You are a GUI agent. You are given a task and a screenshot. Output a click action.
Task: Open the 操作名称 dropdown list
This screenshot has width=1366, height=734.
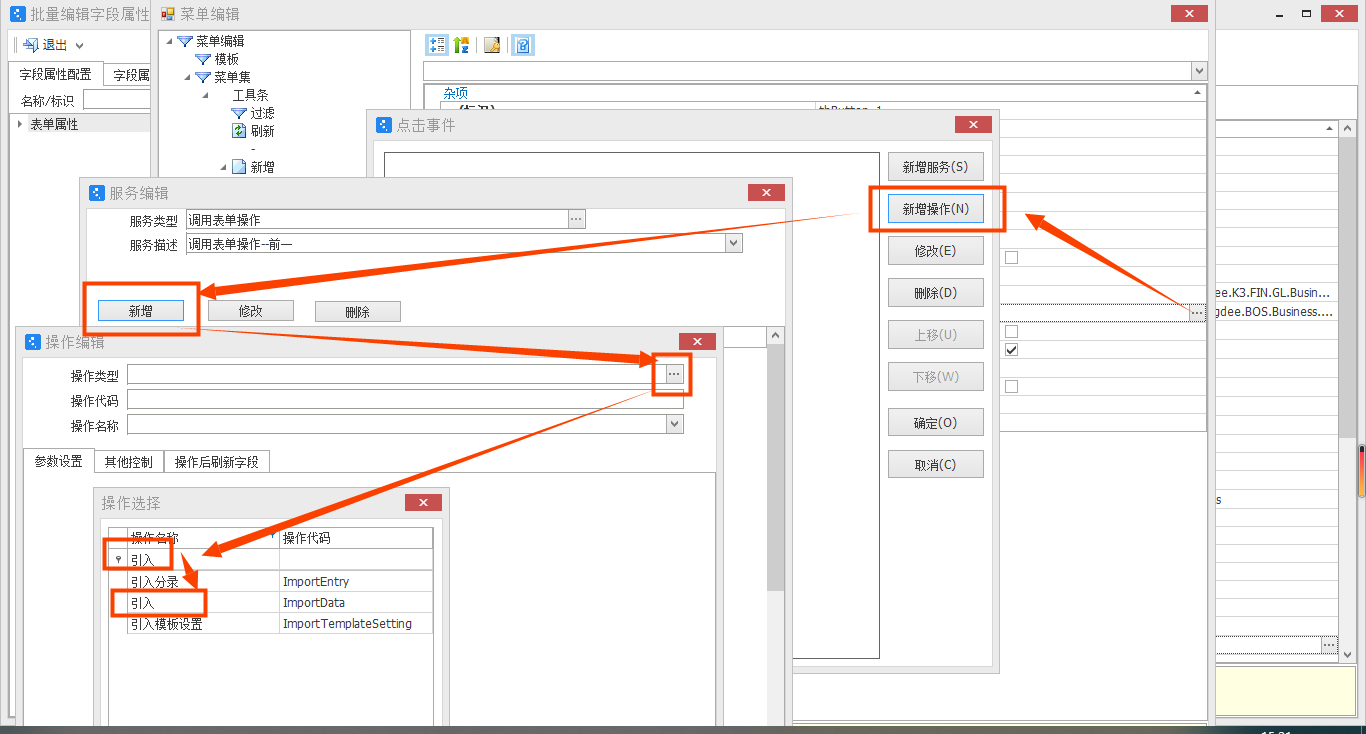click(675, 425)
